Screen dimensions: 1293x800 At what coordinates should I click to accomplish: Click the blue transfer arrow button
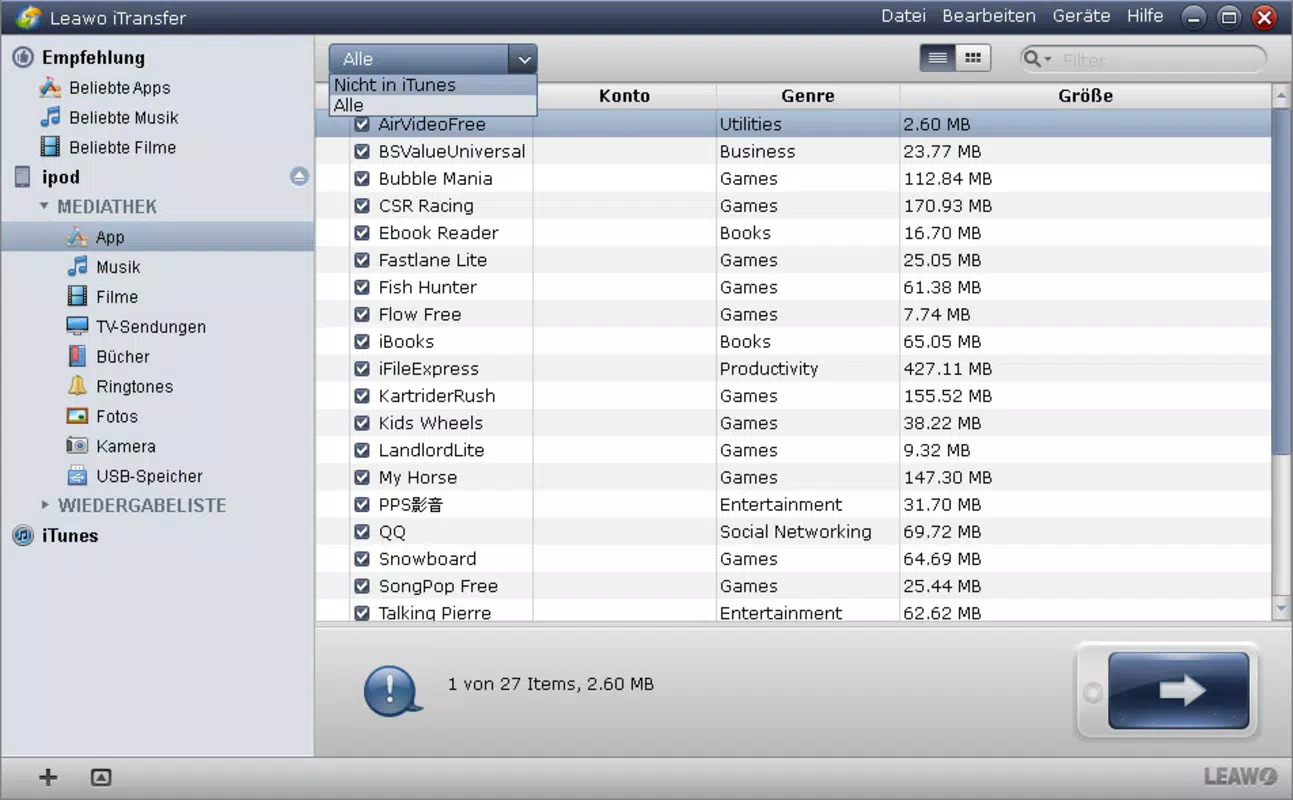point(1179,691)
